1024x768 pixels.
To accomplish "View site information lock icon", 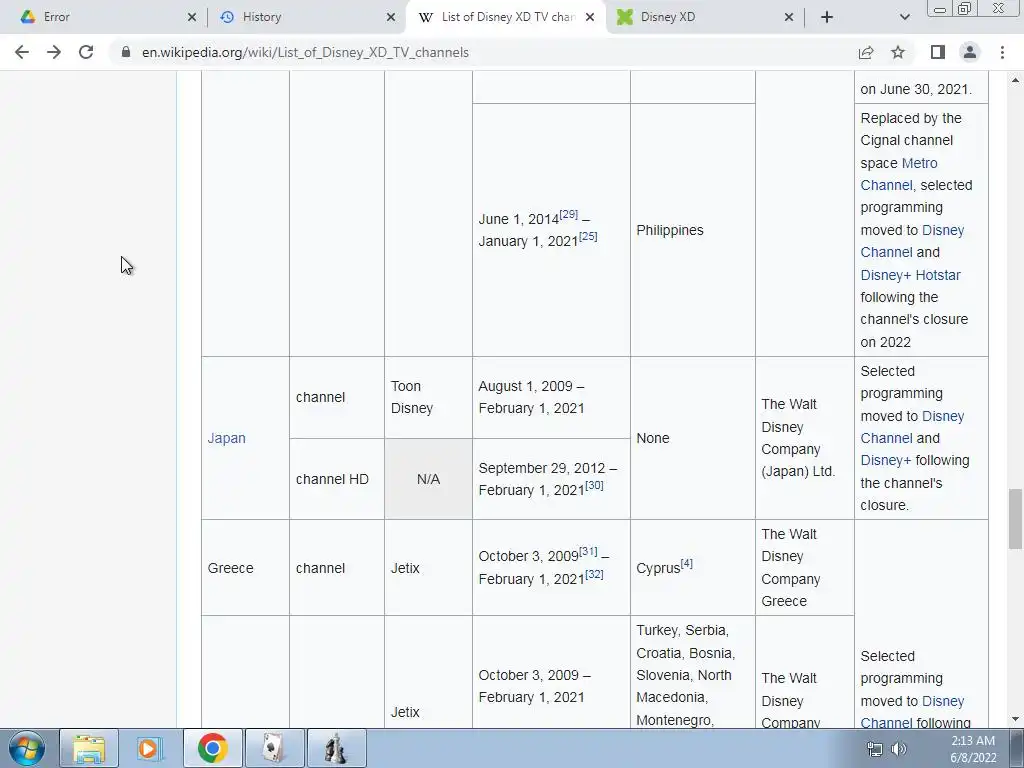I will pyautogui.click(x=126, y=52).
